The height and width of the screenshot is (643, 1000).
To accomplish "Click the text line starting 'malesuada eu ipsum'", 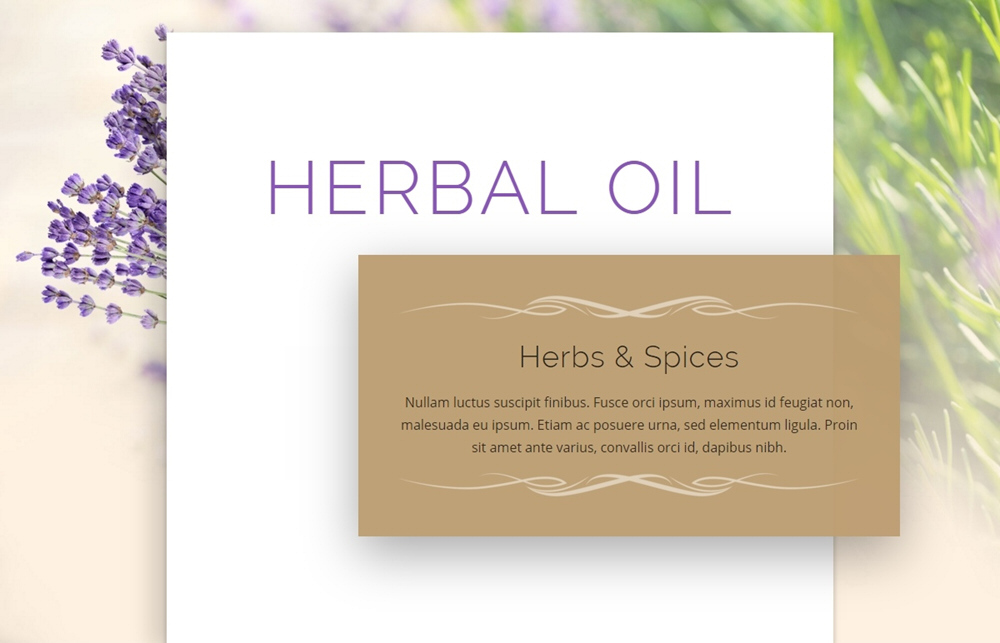I will point(629,425).
